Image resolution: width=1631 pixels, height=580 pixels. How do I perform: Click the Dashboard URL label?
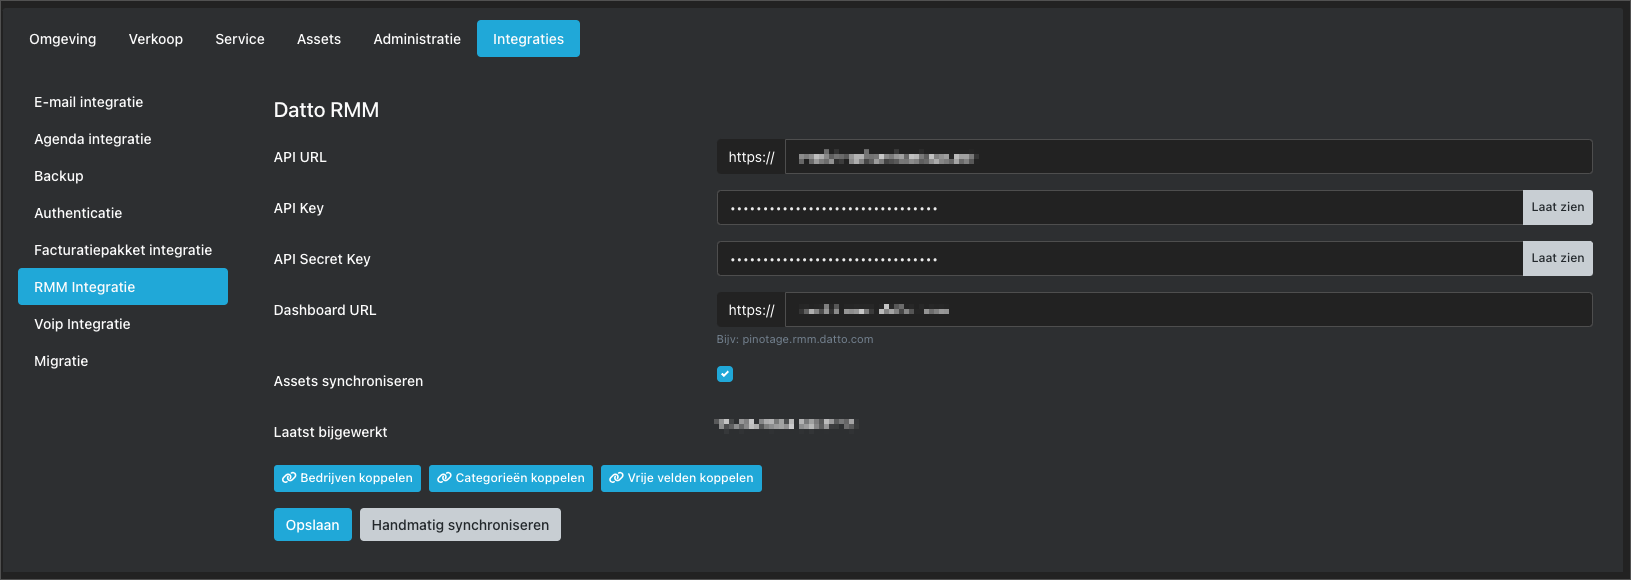(325, 310)
